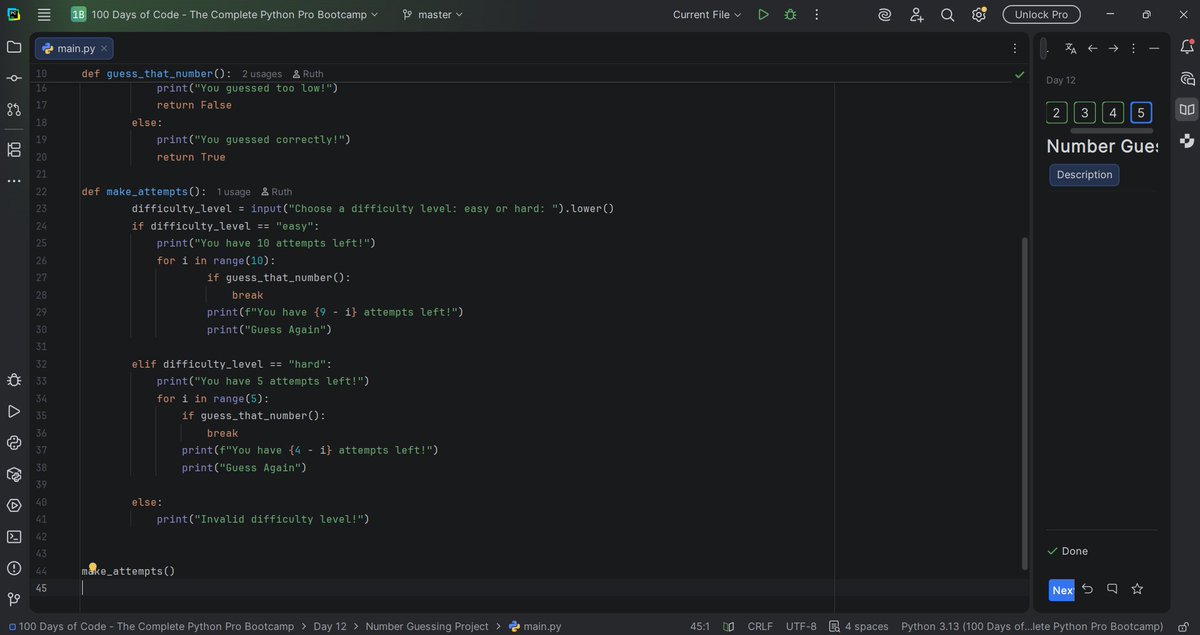Open the right sidebar plugin icon below book
Viewport: 1200px width, 635px height.
click(x=1187, y=141)
